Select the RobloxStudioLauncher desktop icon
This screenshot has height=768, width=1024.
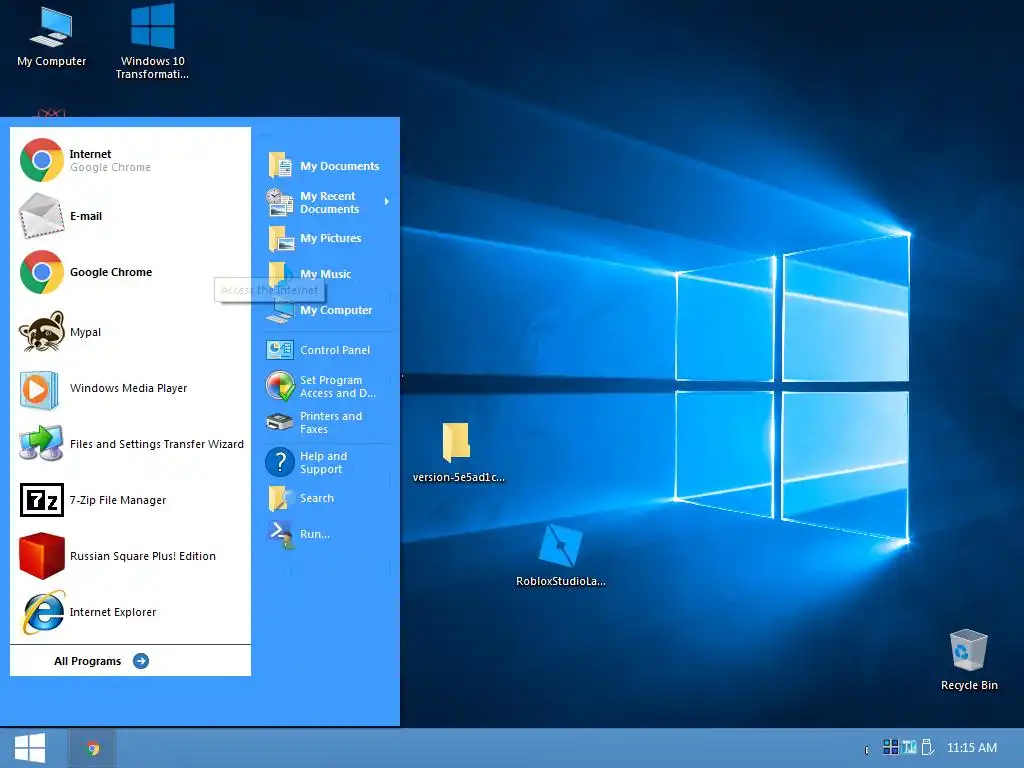(x=560, y=554)
